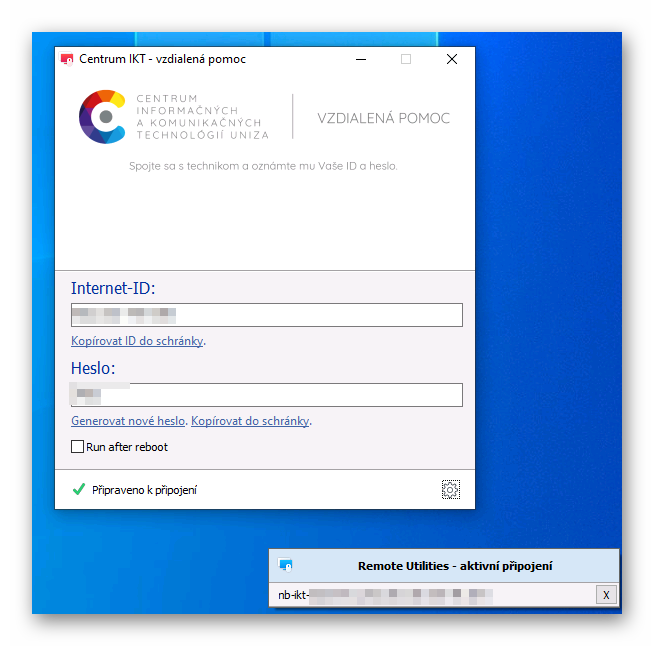The width and height of the screenshot is (654, 646).
Task: Close the vzdialená pomoc window
Action: (452, 59)
